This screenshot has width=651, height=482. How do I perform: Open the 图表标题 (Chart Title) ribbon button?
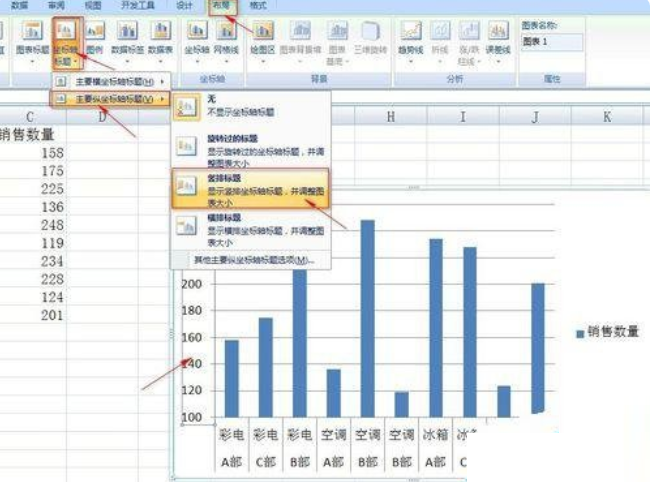tap(32, 40)
